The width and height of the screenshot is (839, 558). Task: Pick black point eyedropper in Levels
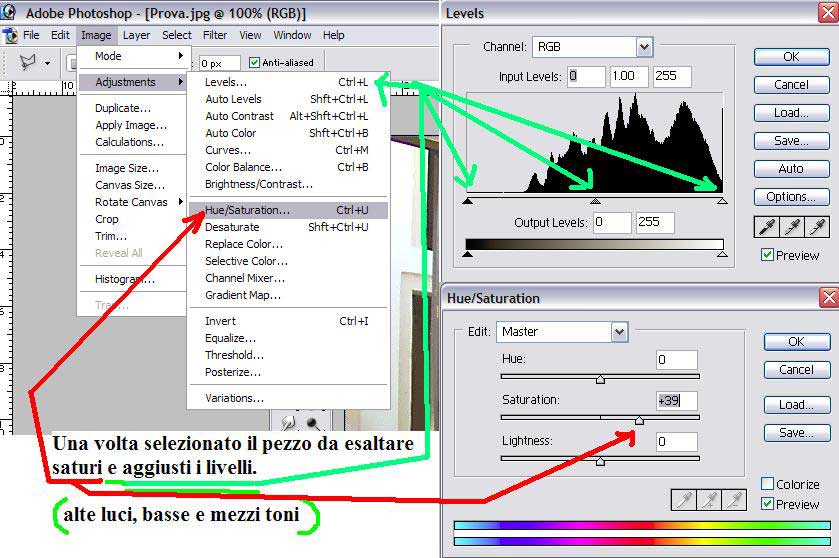tap(766, 227)
